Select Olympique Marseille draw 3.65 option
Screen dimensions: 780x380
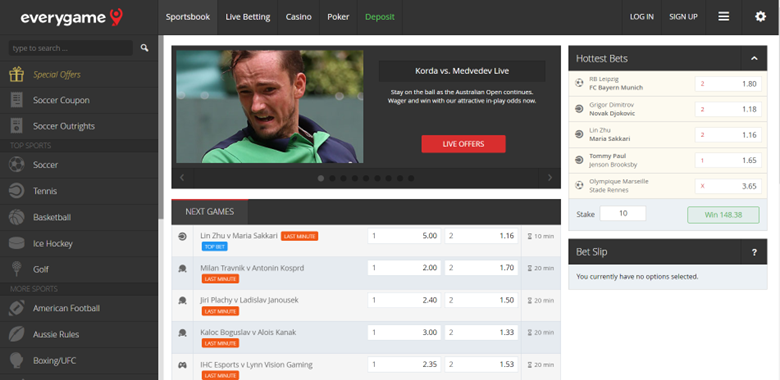coord(728,186)
